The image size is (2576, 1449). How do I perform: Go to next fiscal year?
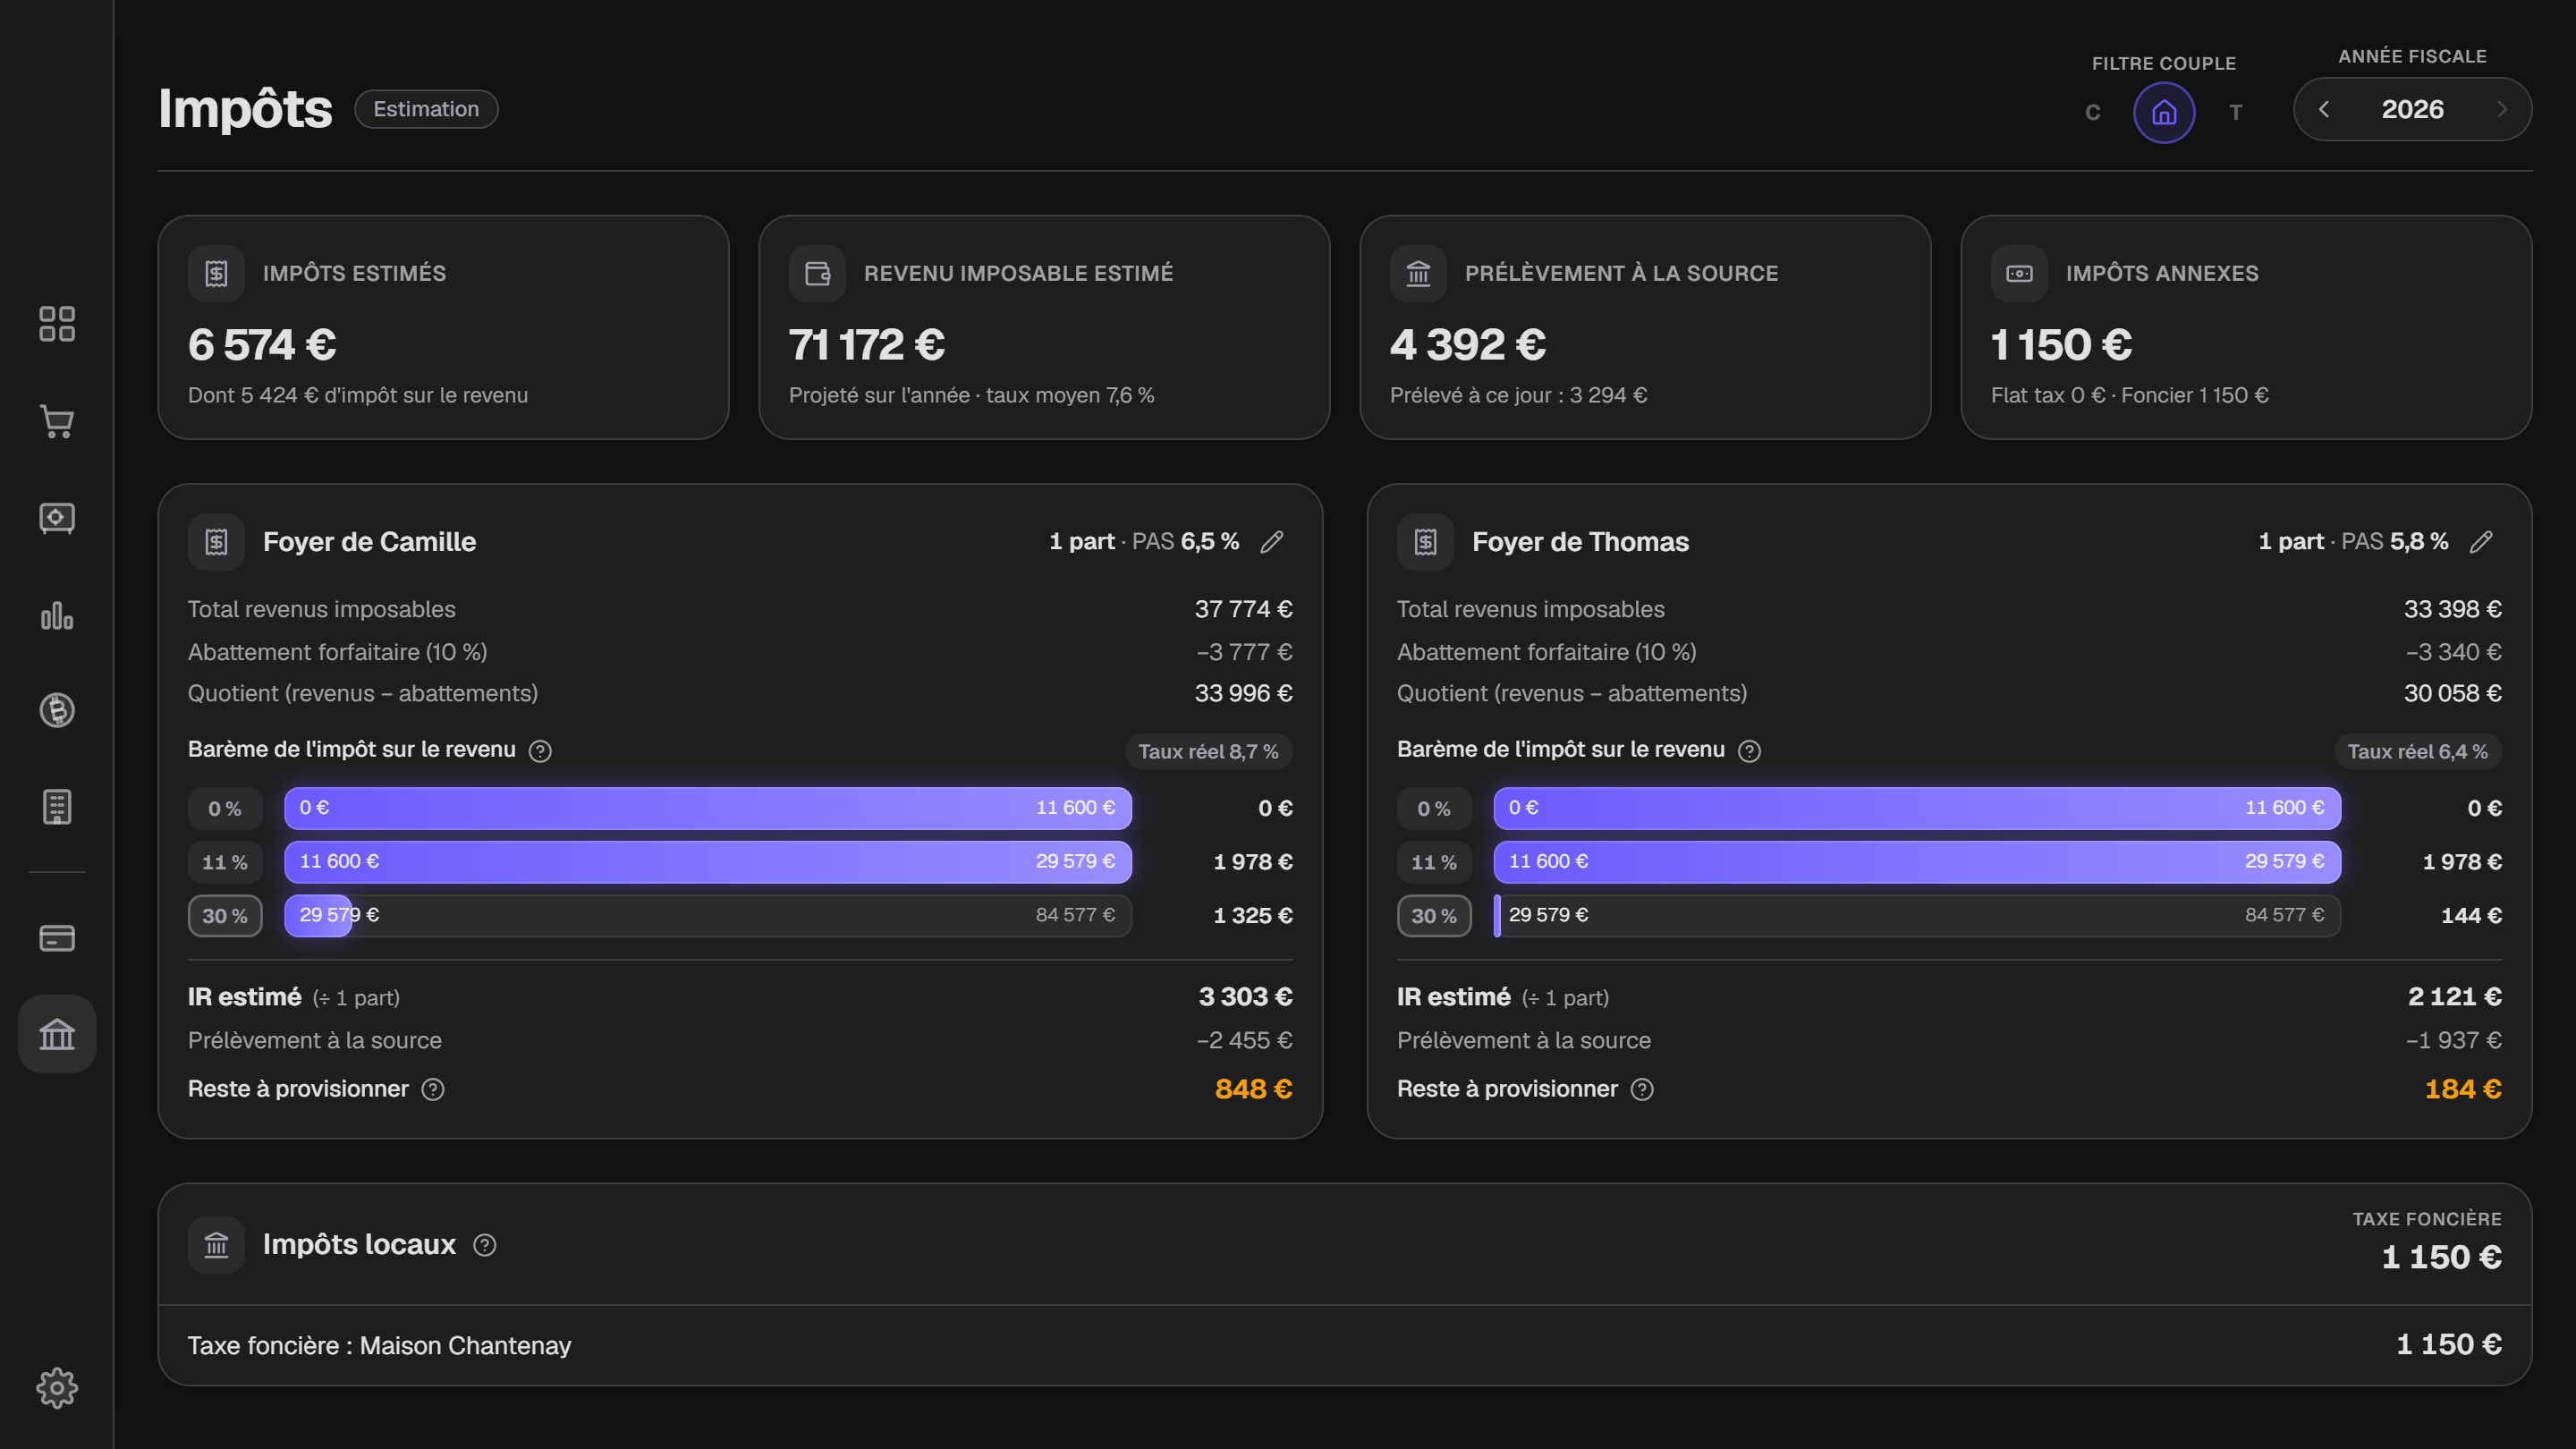point(2502,110)
